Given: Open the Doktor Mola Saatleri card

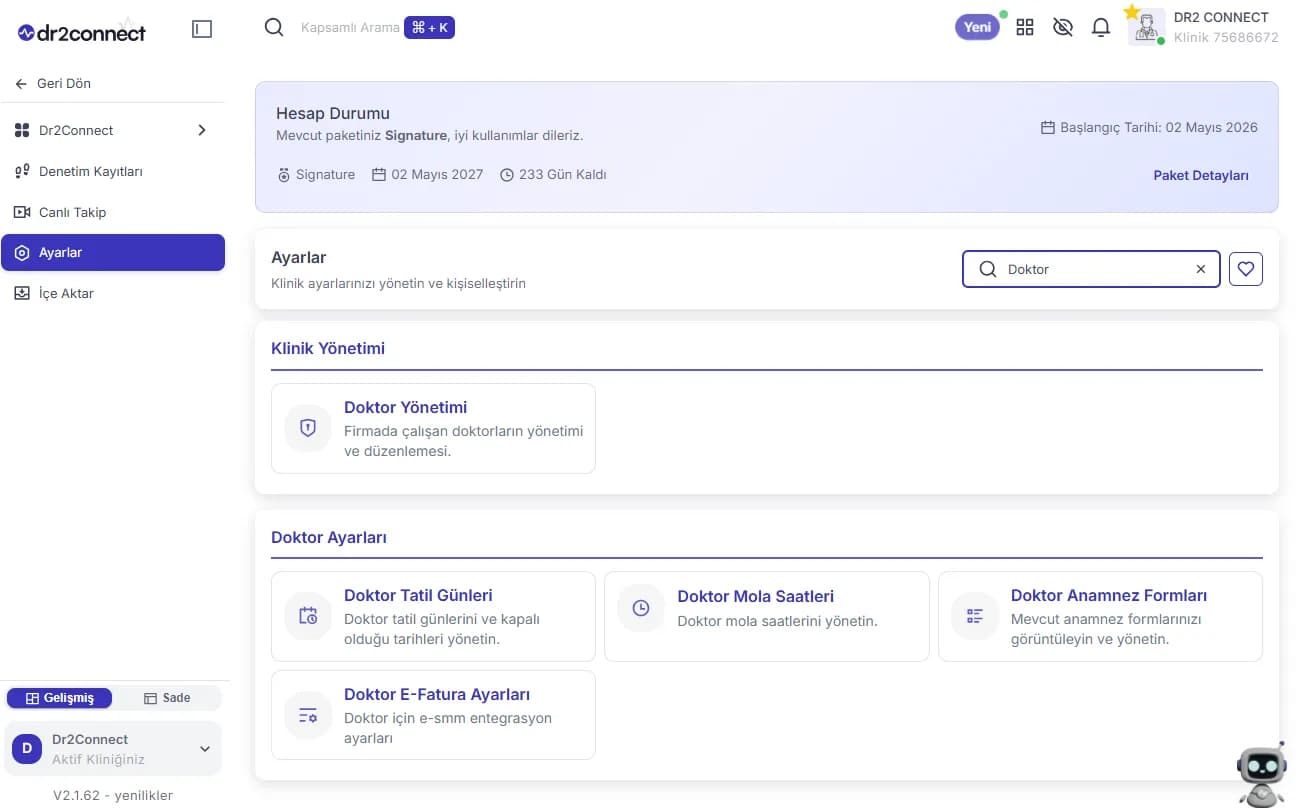Looking at the screenshot, I should (766, 616).
